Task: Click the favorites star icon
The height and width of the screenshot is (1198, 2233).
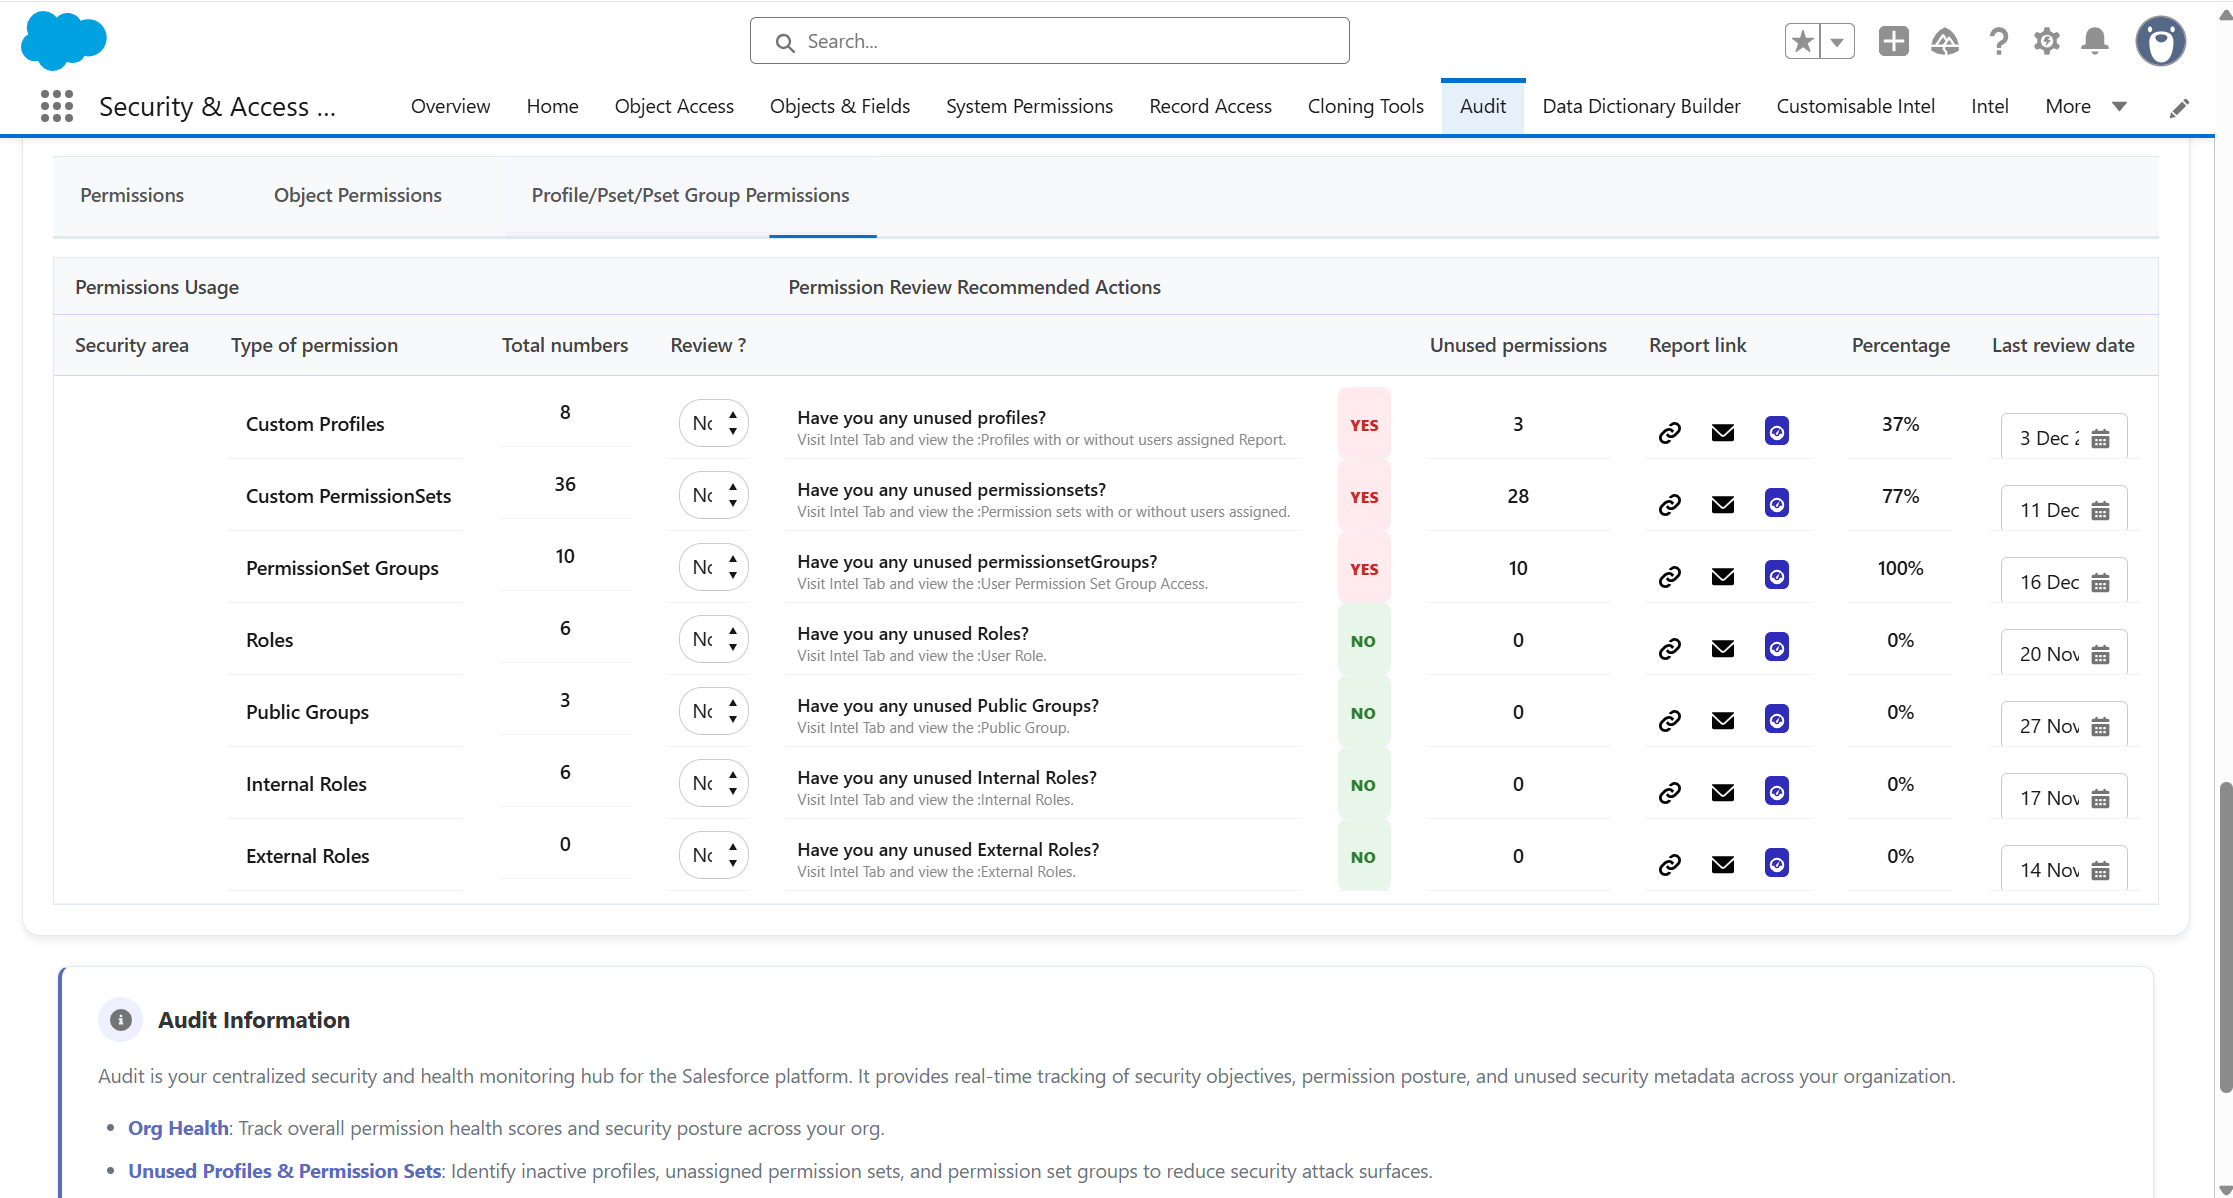Action: 1803,42
